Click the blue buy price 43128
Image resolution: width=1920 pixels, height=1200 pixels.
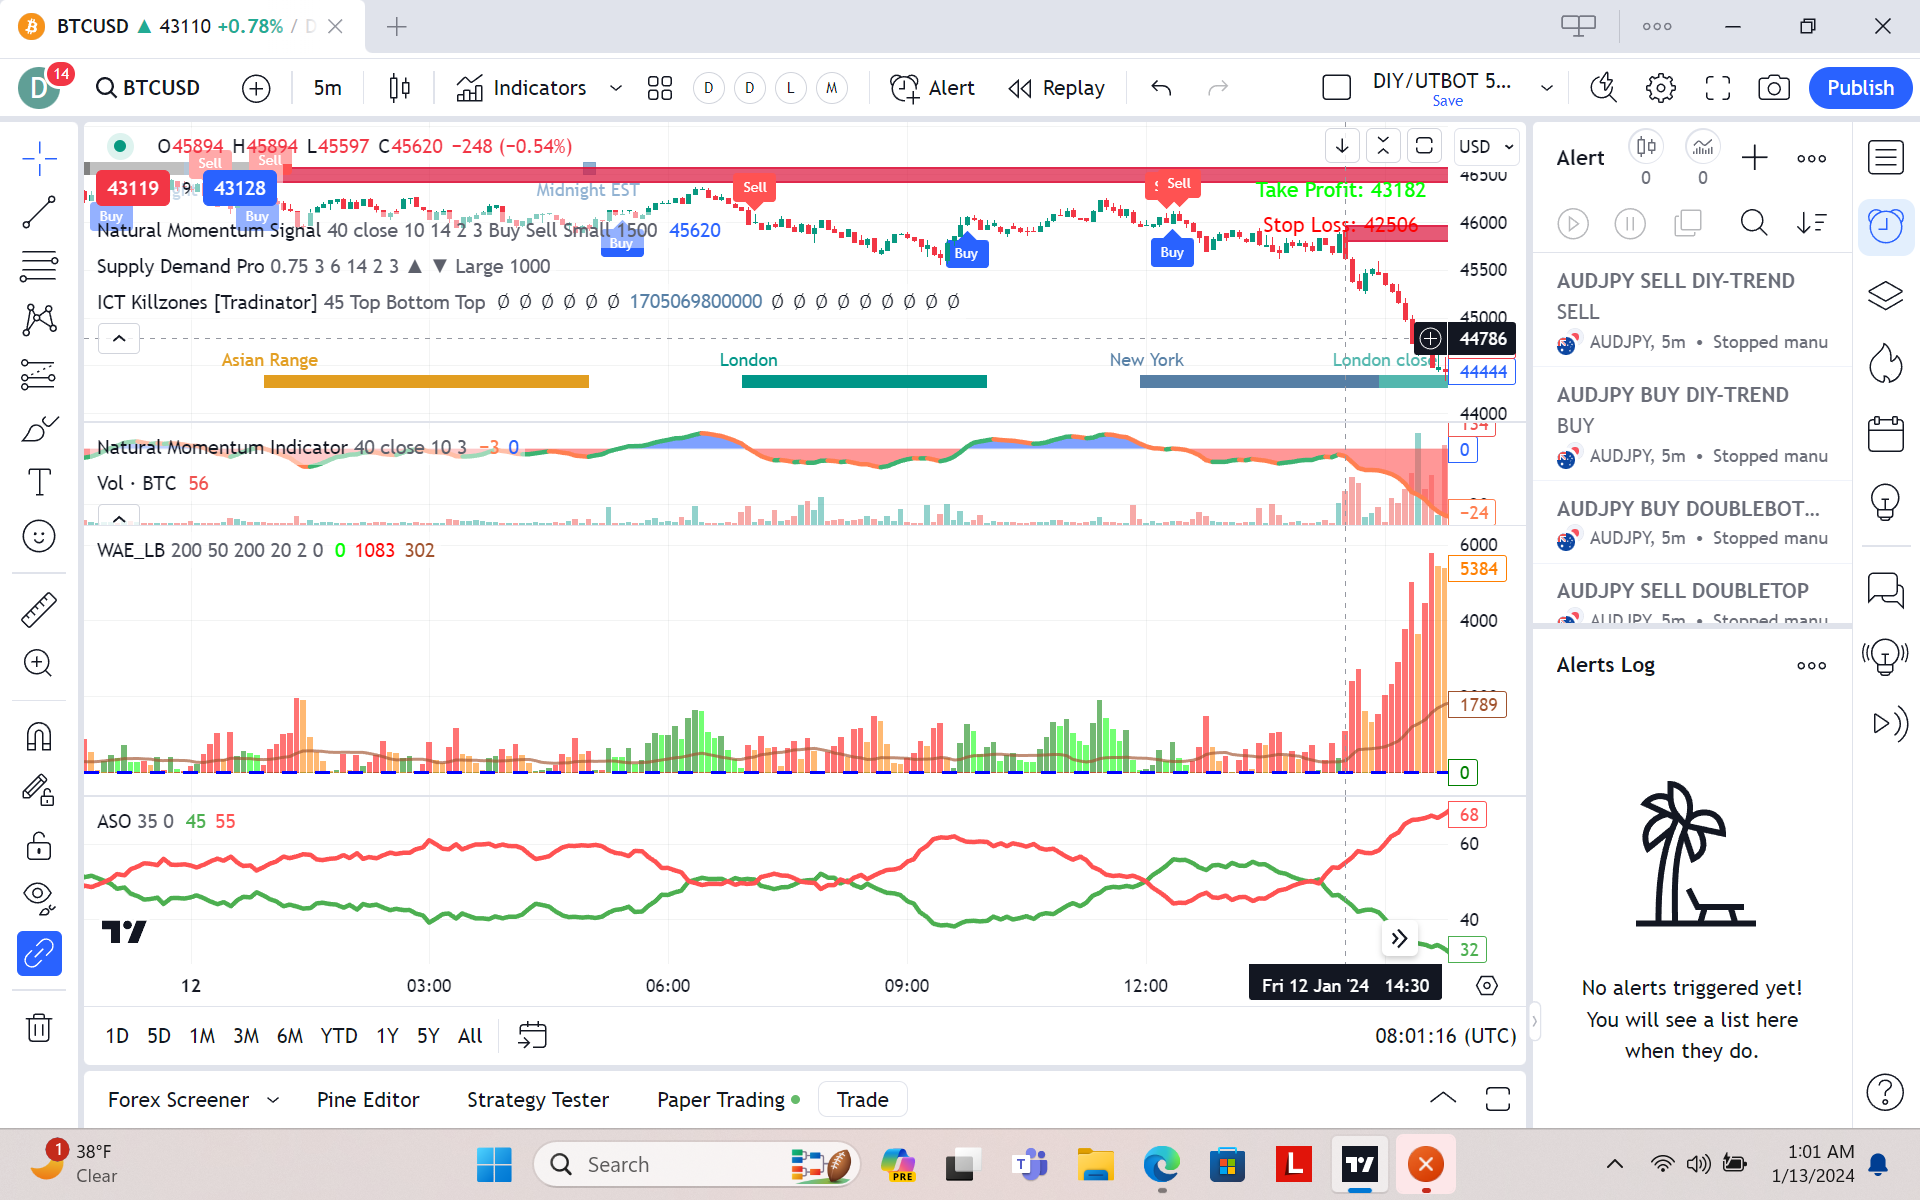coord(240,188)
